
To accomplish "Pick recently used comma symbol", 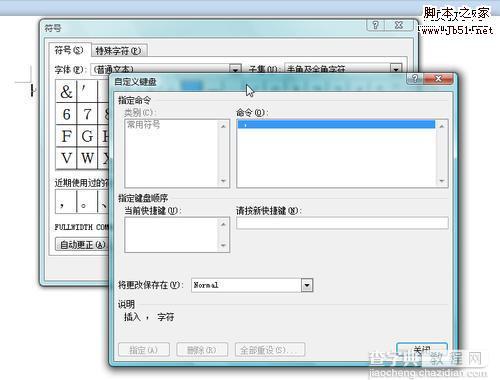I will pos(66,201).
